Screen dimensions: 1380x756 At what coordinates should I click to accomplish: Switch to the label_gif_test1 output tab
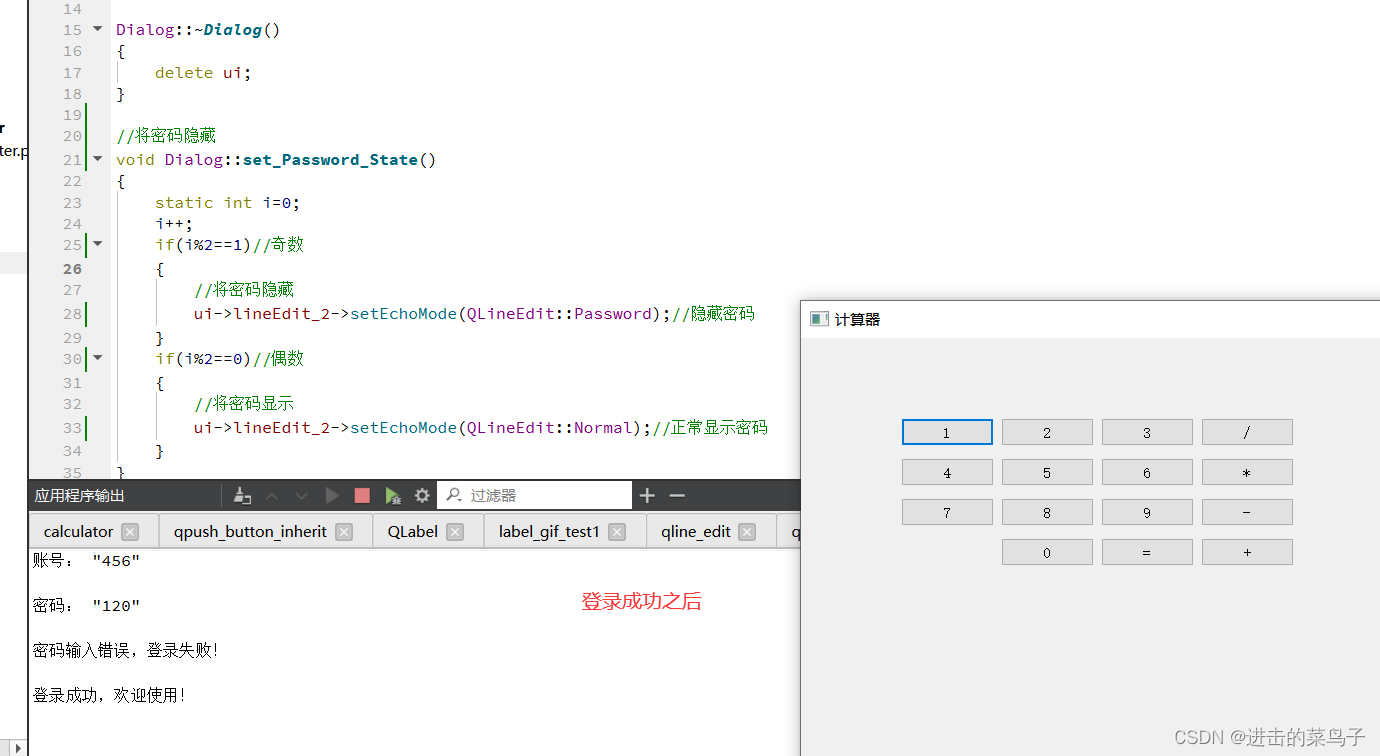[549, 531]
